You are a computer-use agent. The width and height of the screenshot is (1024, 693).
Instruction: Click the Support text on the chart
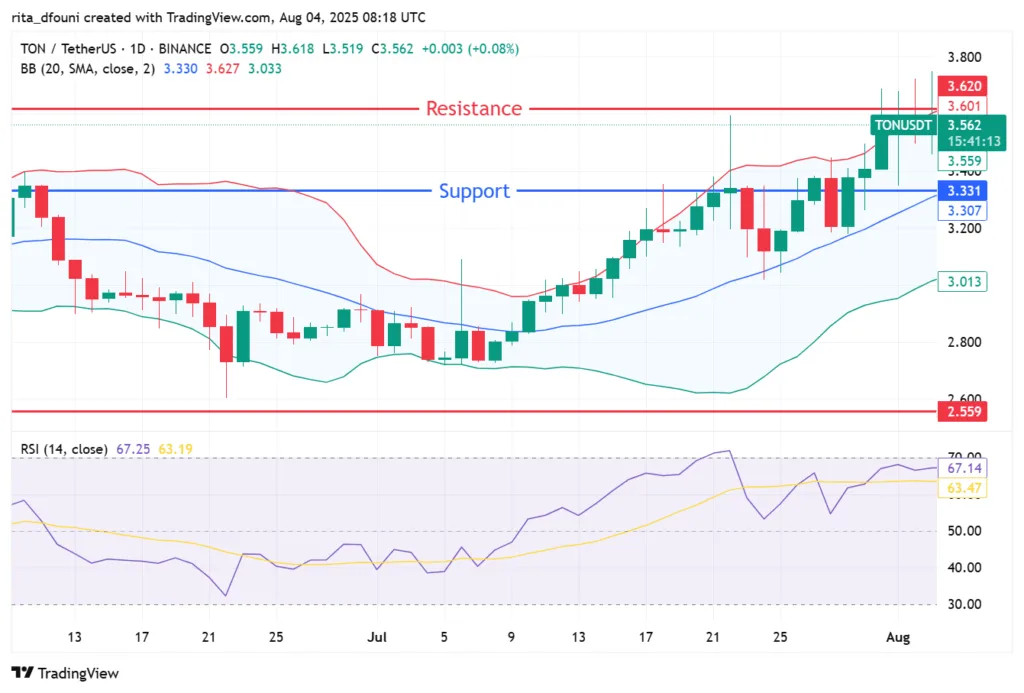(x=474, y=191)
